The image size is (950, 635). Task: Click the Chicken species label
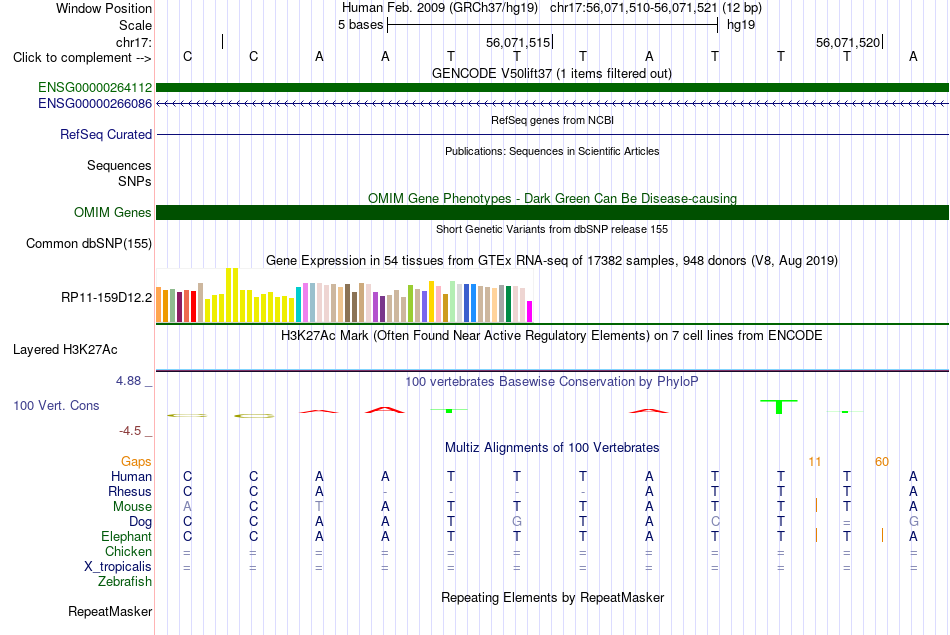click(128, 551)
